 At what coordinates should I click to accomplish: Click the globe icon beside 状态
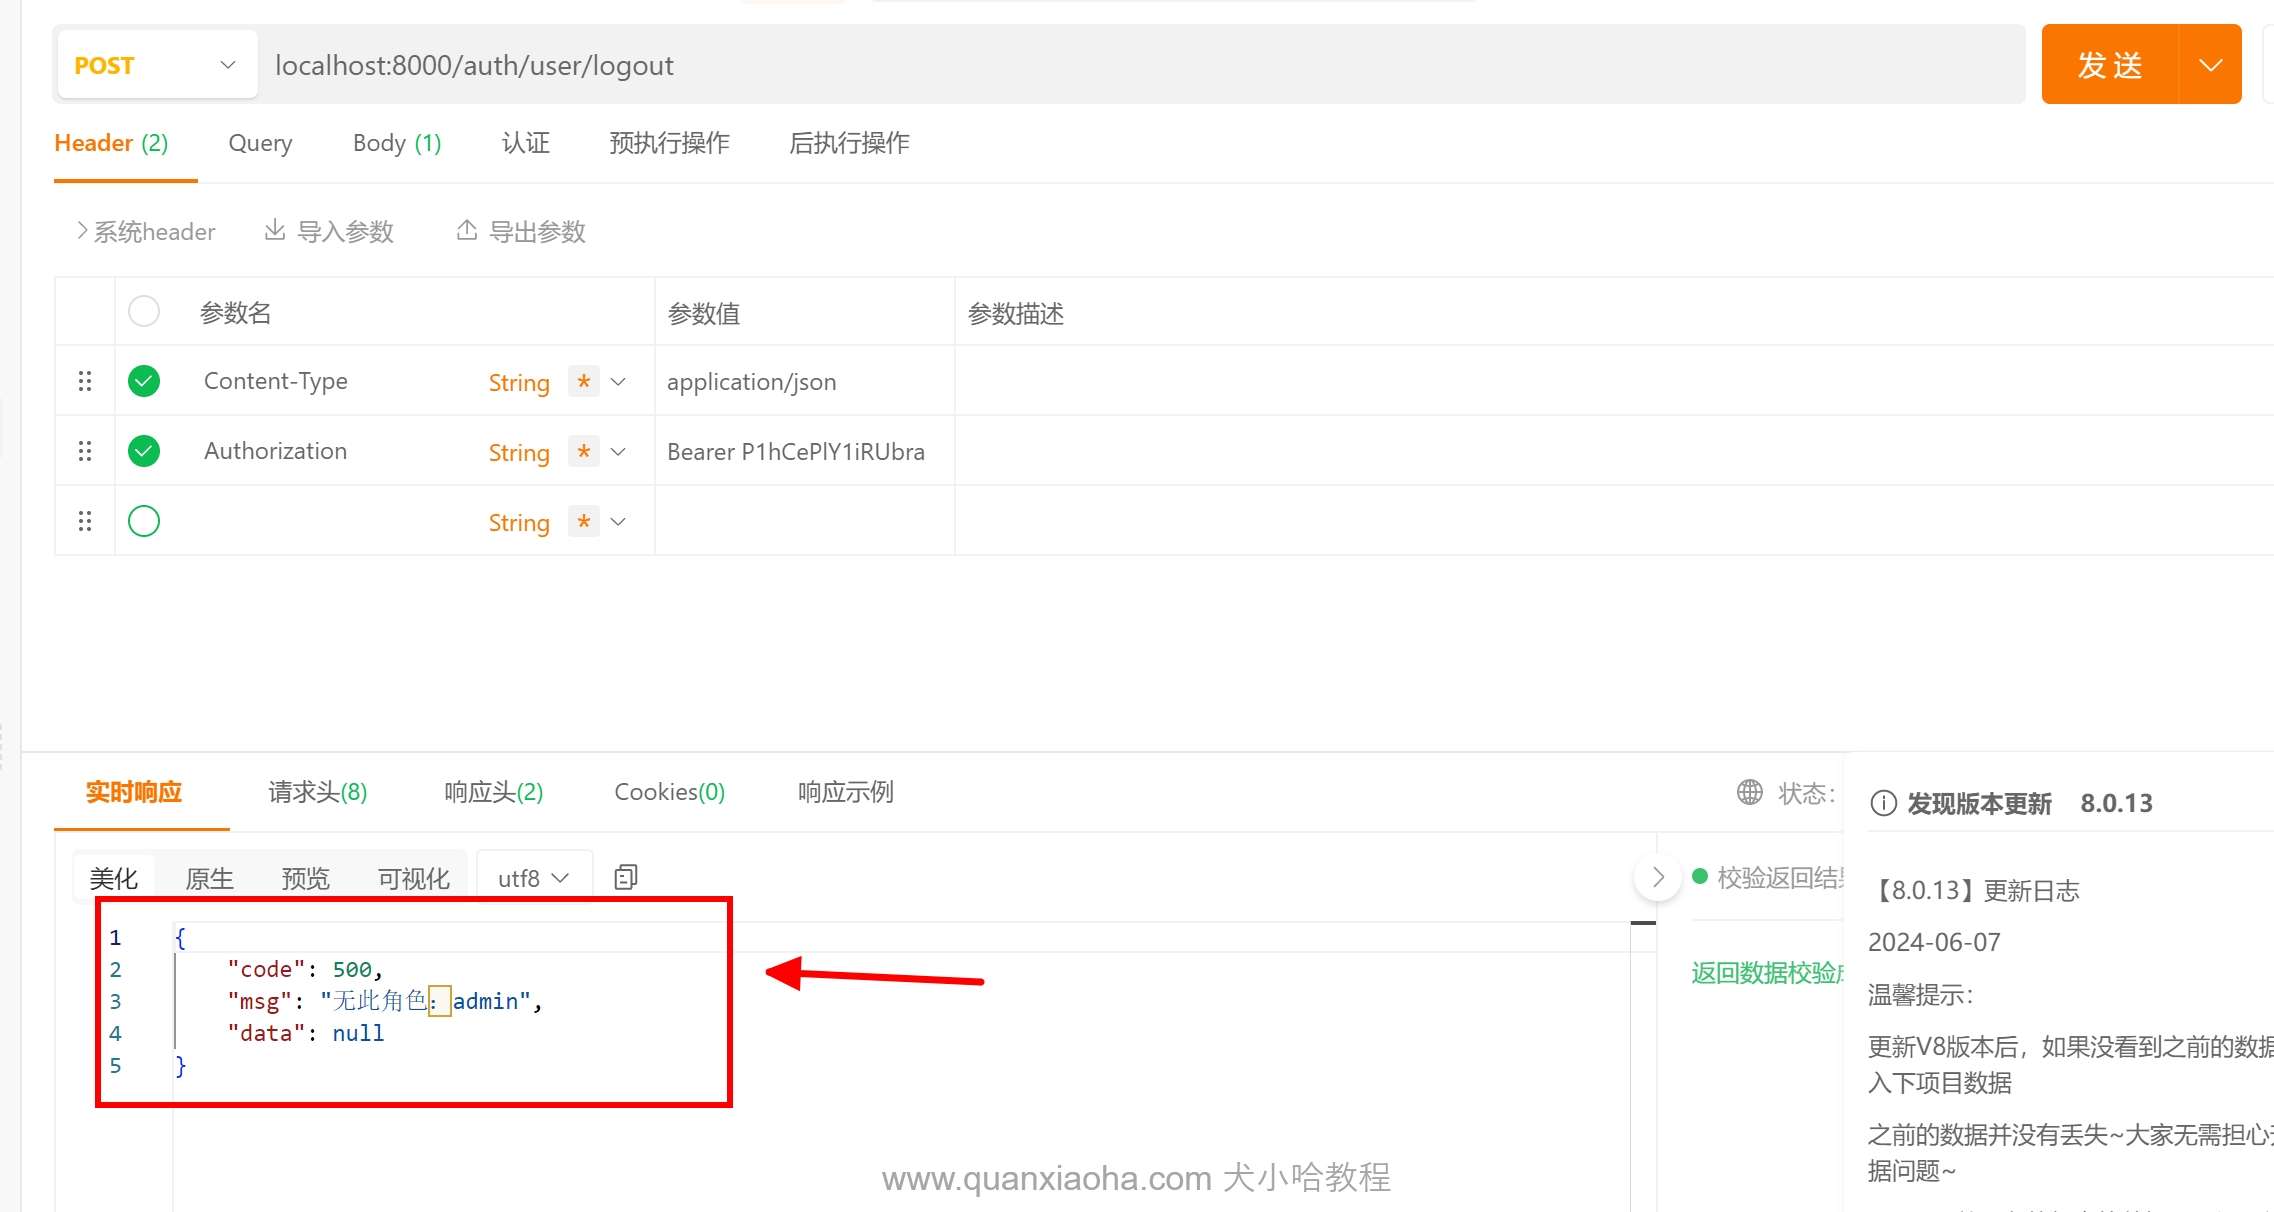[1749, 792]
